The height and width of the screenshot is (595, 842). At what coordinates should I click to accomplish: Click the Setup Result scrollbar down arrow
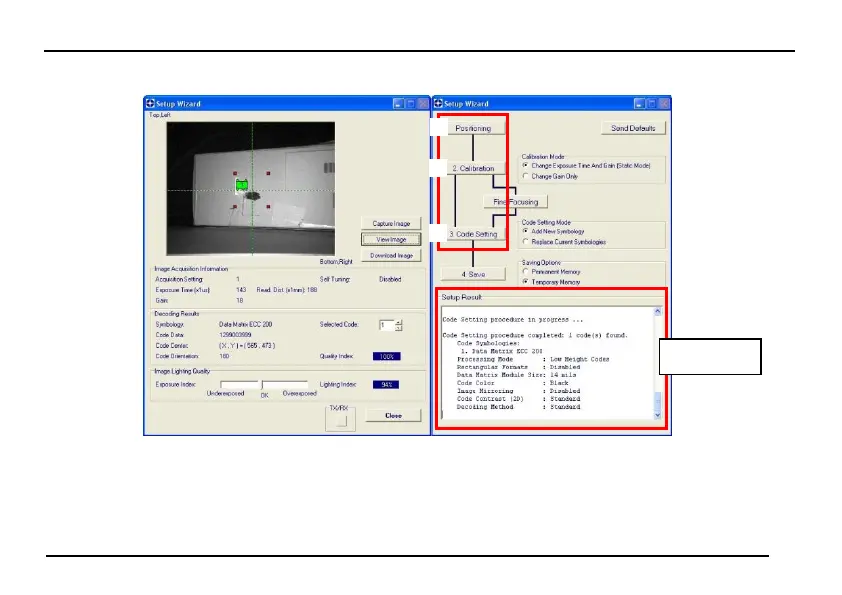(x=658, y=416)
